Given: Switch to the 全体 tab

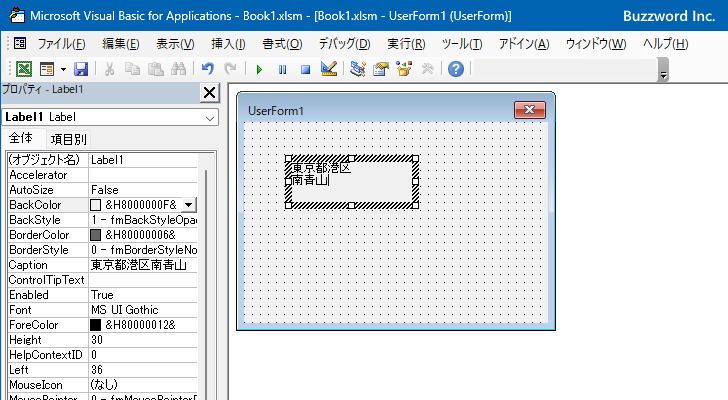Looking at the screenshot, I should [21, 138].
